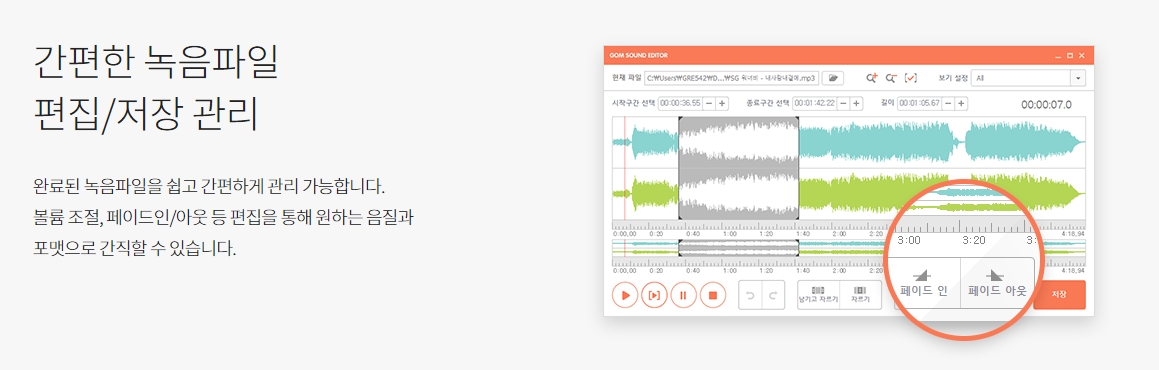The height and width of the screenshot is (370, 1159).
Task: Click the gray selected region in the main waveform
Action: [738, 168]
